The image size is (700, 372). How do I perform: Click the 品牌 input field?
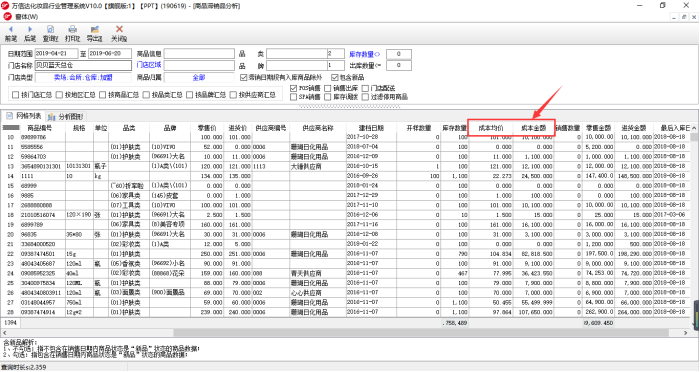[297, 65]
